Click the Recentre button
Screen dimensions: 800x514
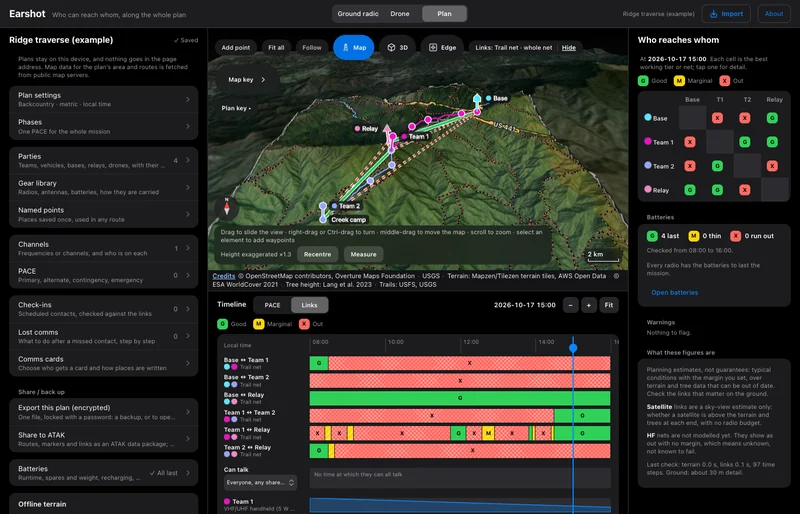(317, 254)
